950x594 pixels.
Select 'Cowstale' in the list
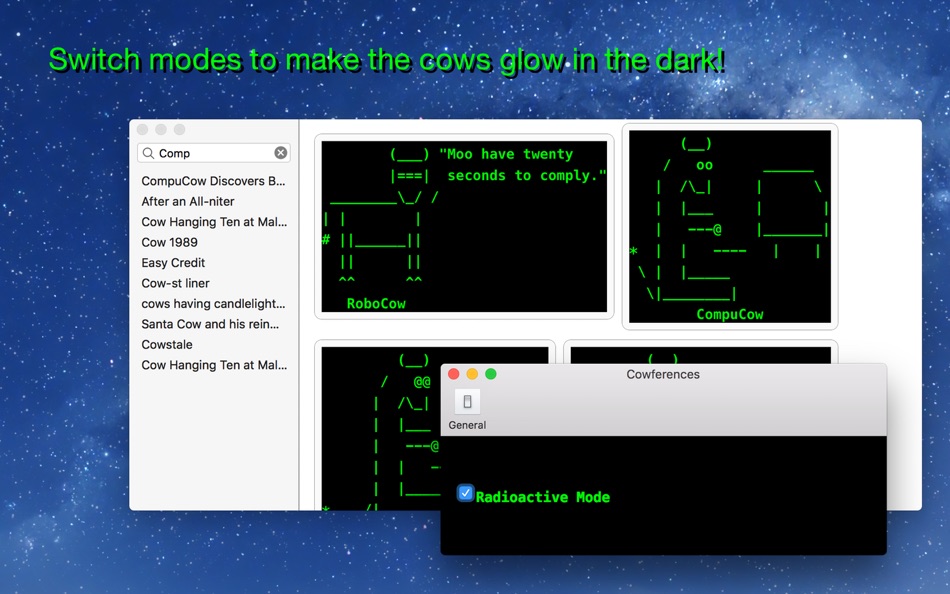[x=167, y=344]
